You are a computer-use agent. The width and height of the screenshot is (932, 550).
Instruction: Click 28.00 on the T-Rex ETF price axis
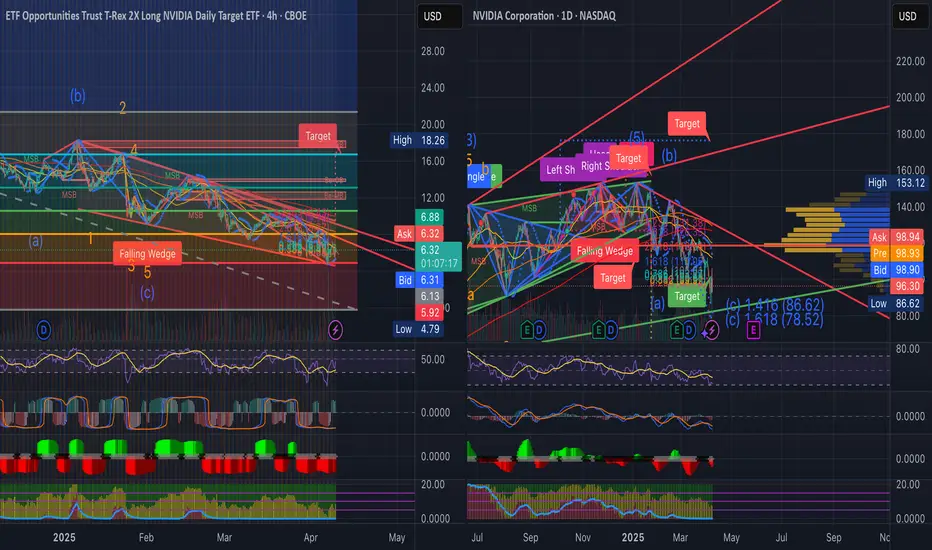(433, 51)
